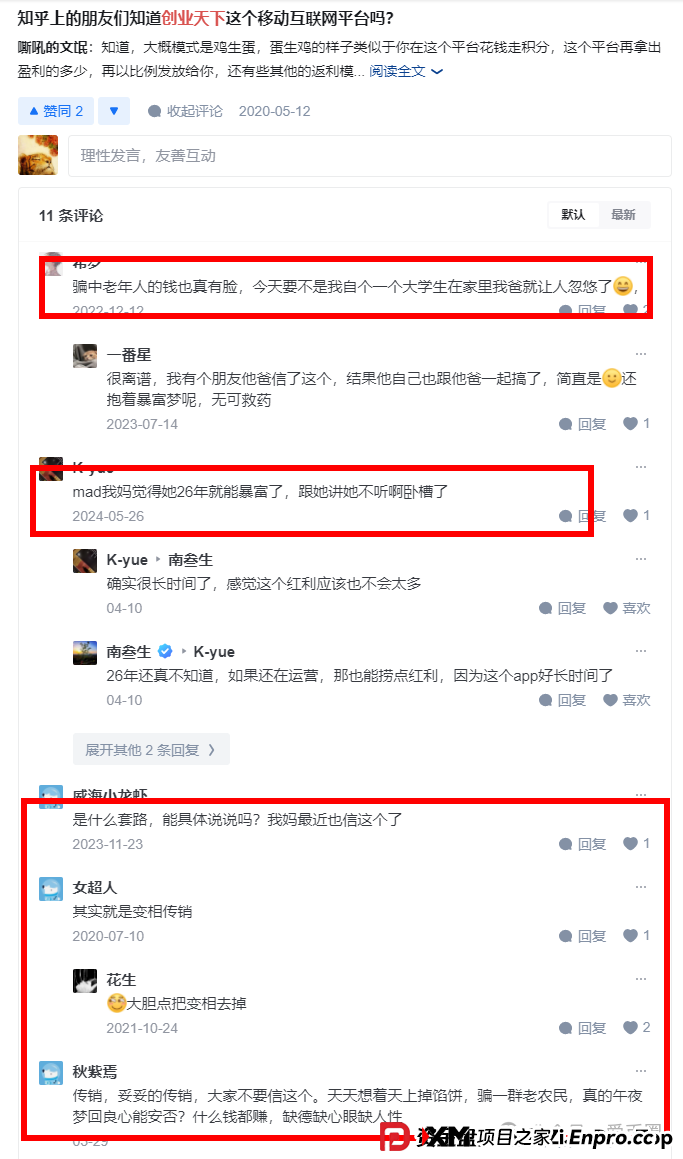
Task: Open 南叁生's user profile name
Action: click(129, 652)
